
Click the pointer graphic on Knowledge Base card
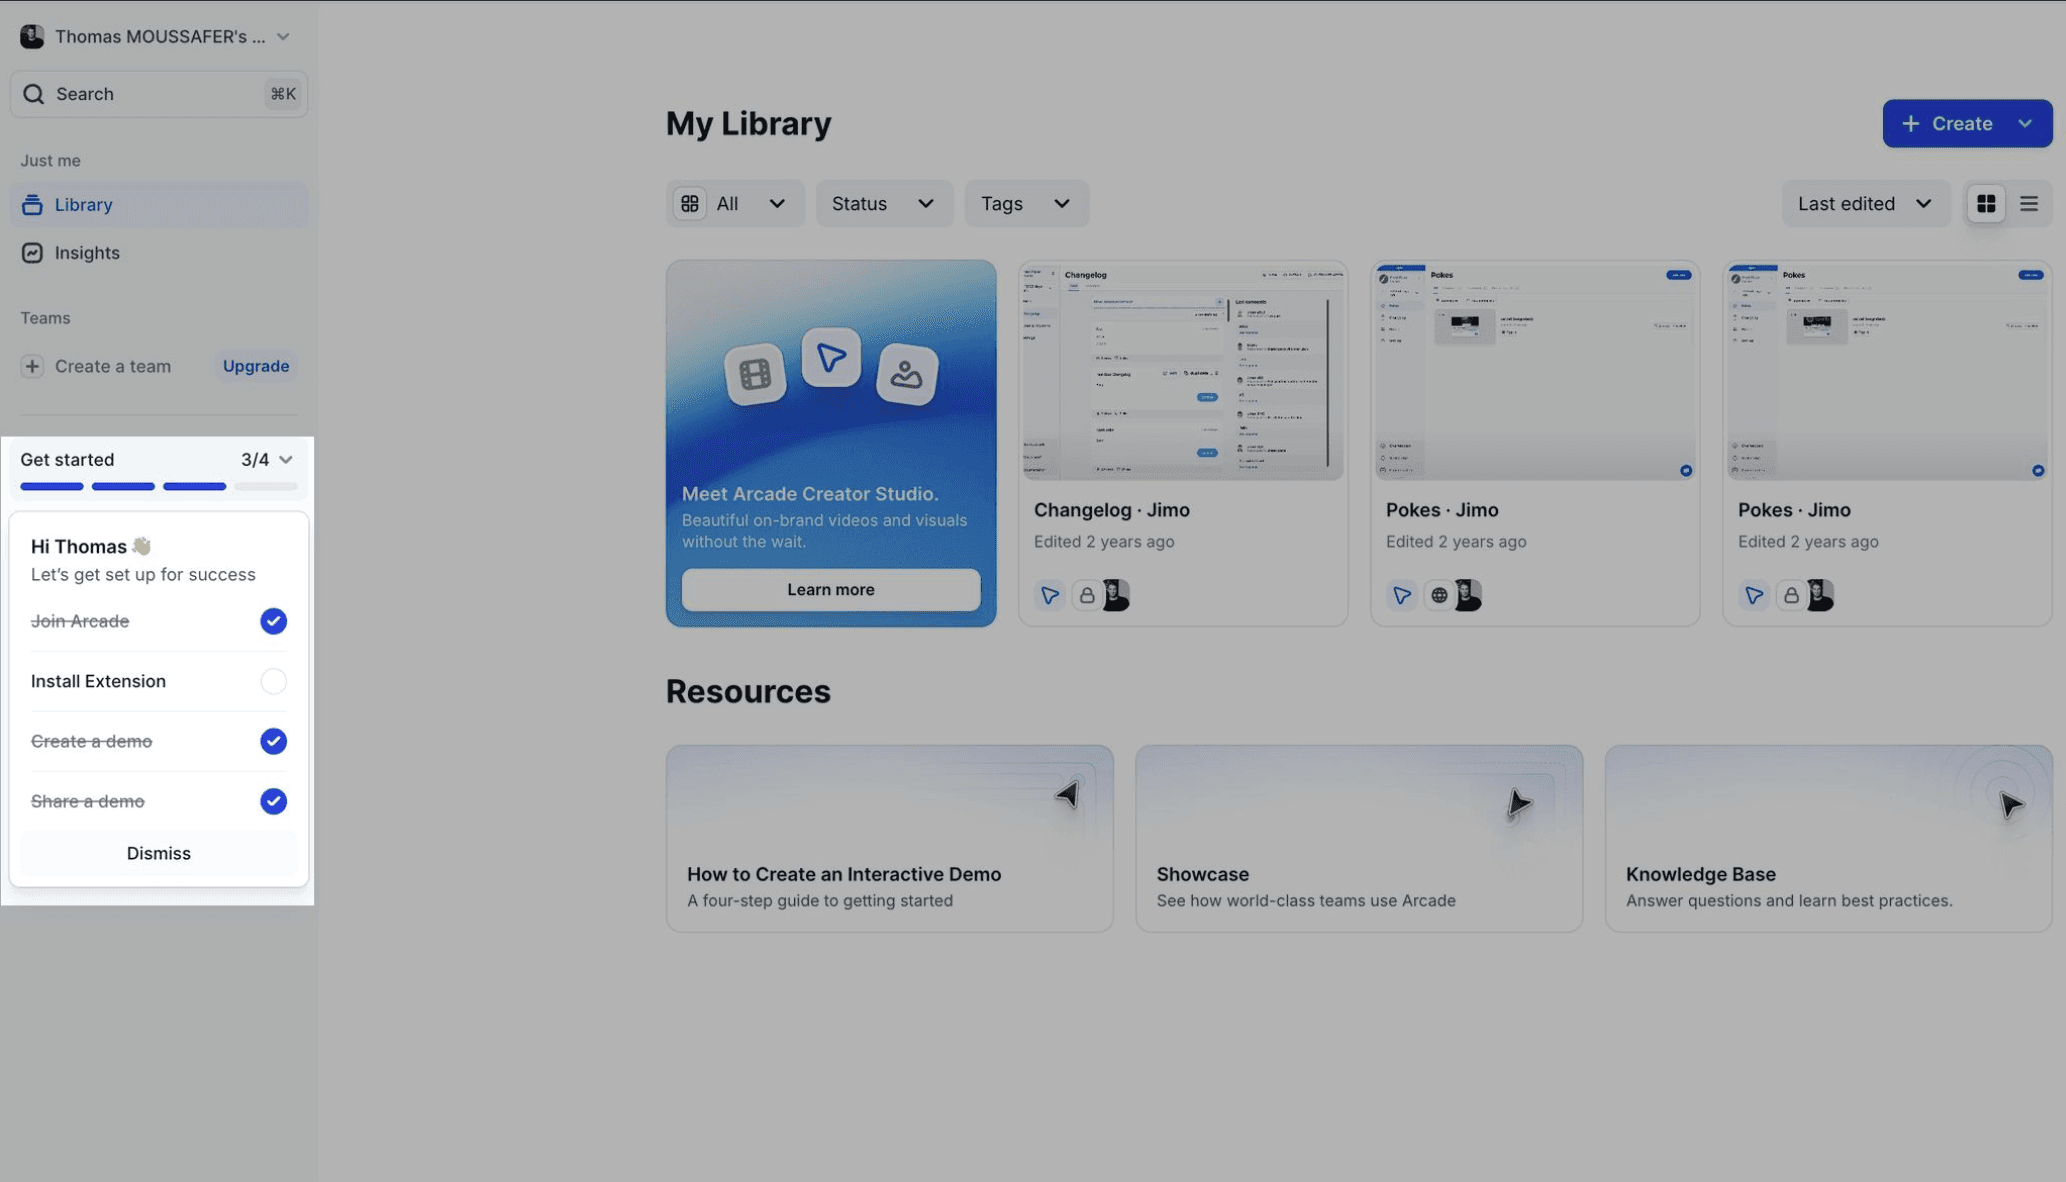click(2010, 804)
